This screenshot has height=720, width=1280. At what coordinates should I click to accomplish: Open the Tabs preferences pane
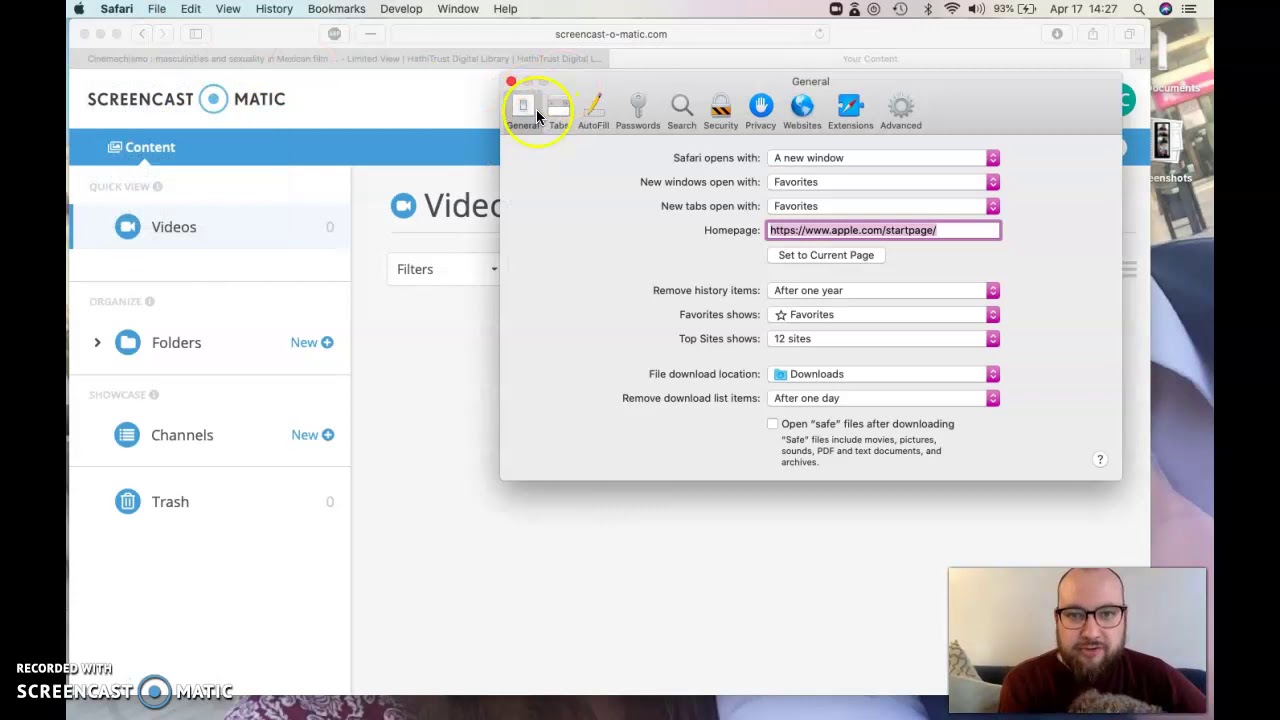pos(558,112)
